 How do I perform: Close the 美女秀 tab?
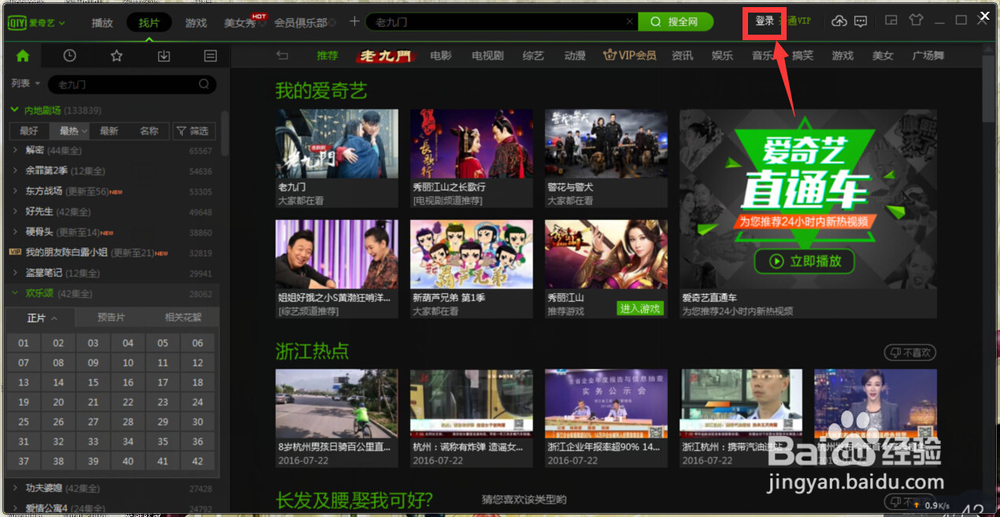click(x=261, y=23)
